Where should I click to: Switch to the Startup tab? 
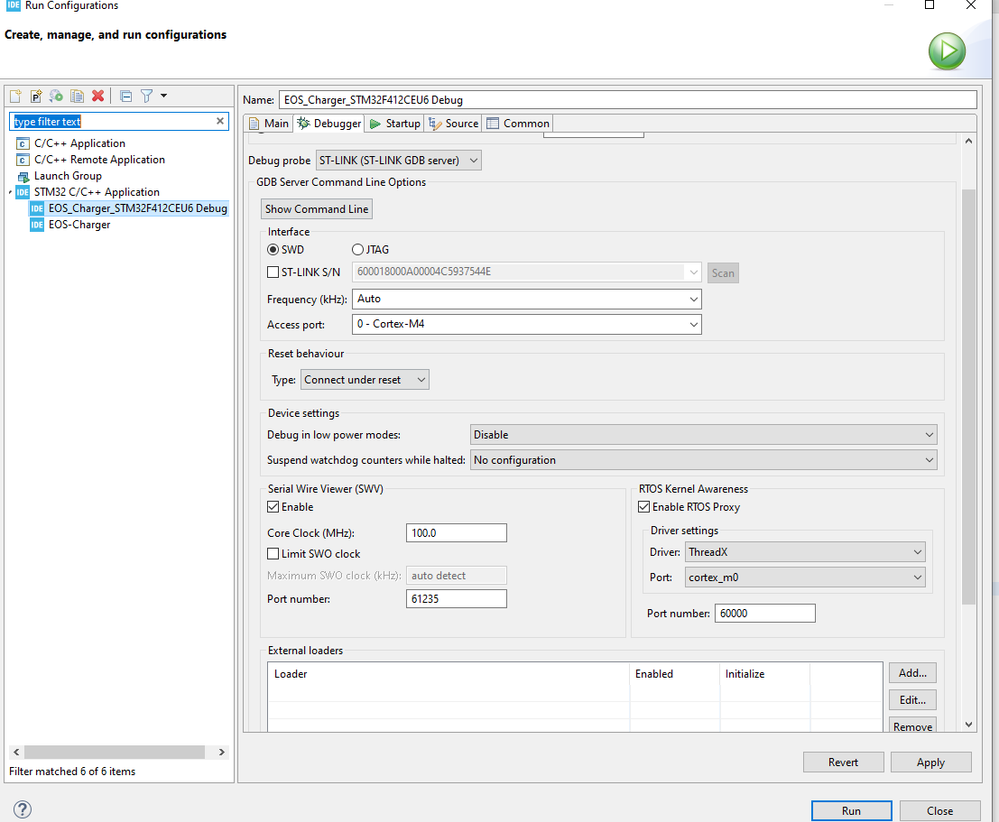(395, 124)
